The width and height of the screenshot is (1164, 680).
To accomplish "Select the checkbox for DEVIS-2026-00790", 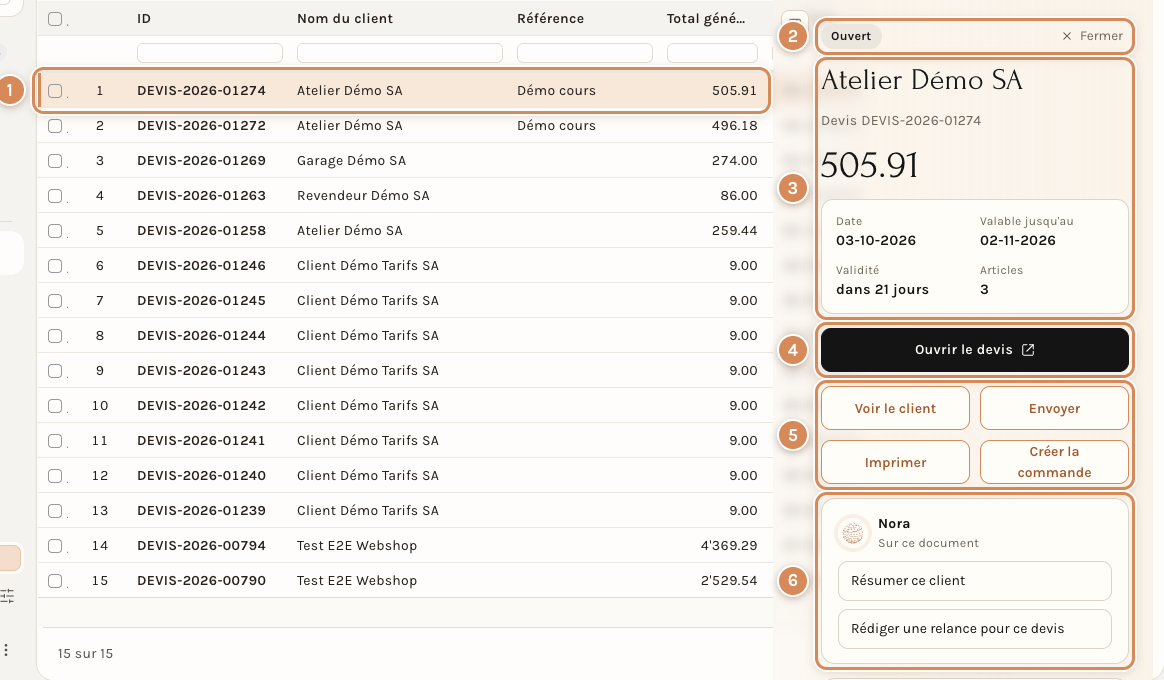I will click(x=55, y=581).
